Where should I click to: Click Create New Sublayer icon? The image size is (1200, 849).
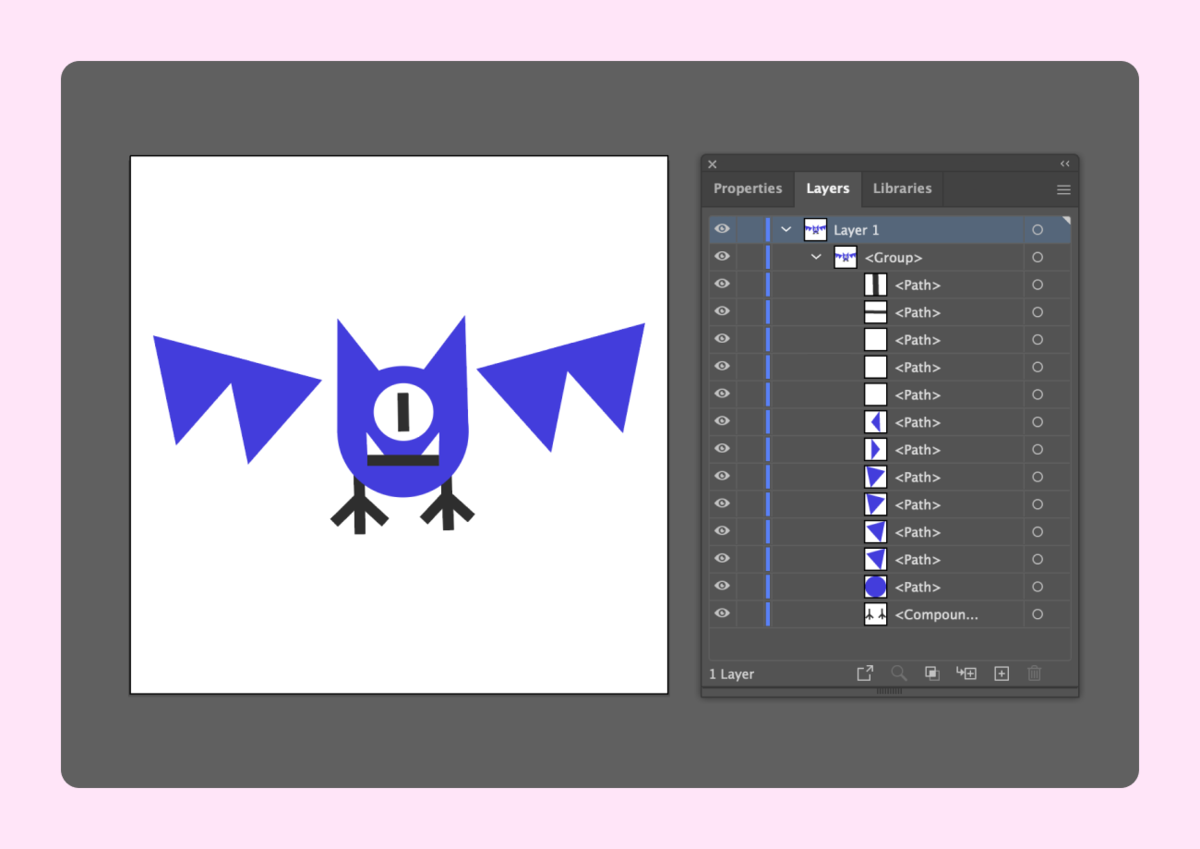tap(966, 674)
